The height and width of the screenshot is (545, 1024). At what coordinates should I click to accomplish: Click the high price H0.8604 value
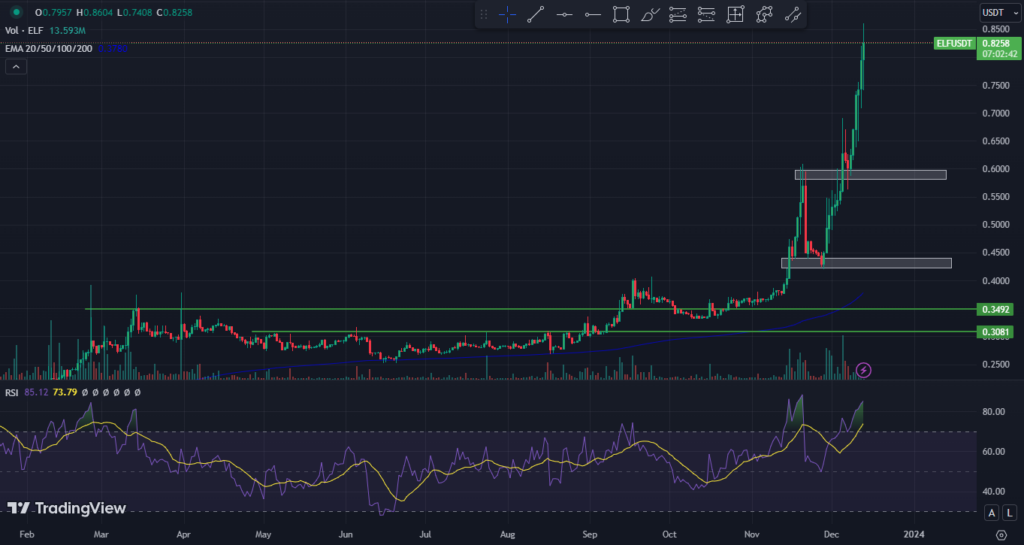click(94, 12)
